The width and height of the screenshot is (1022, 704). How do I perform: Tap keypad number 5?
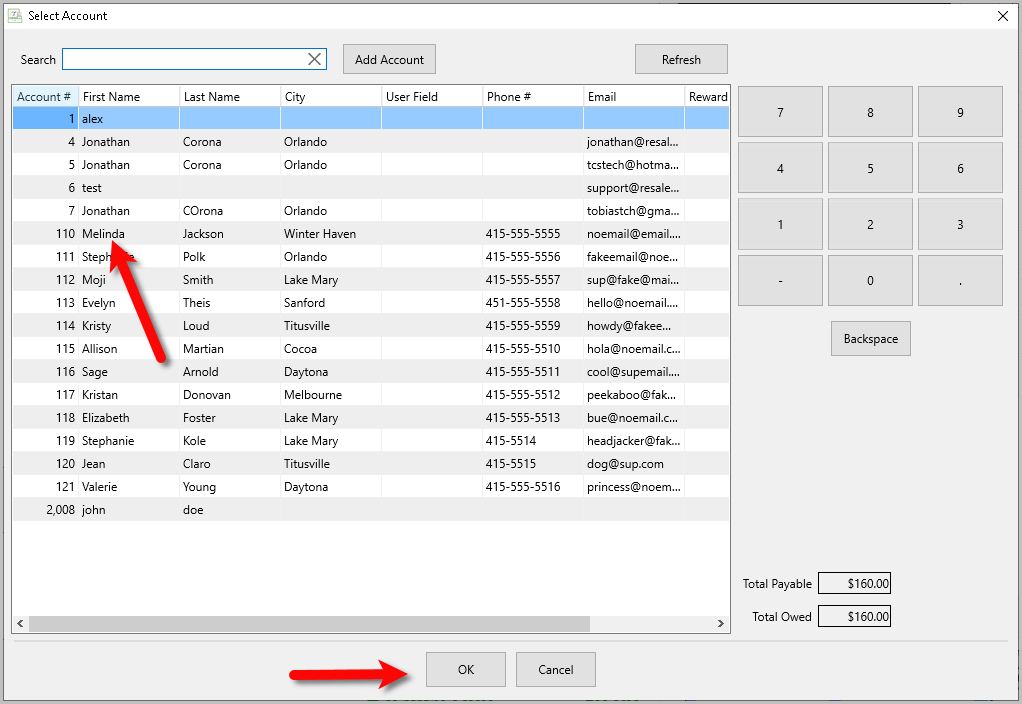870,168
